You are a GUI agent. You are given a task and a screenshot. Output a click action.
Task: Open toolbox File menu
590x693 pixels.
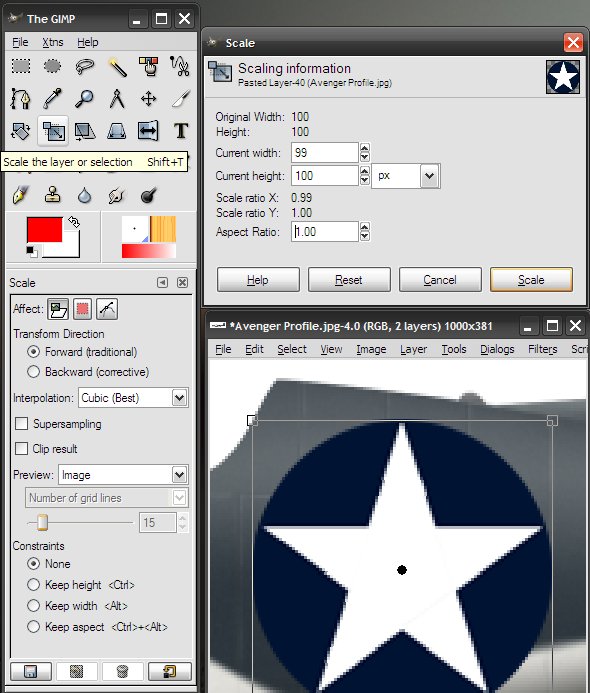(x=20, y=42)
